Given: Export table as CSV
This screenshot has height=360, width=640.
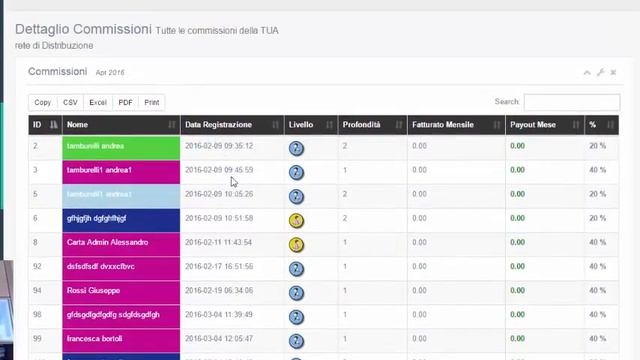Looking at the screenshot, I should (70, 102).
